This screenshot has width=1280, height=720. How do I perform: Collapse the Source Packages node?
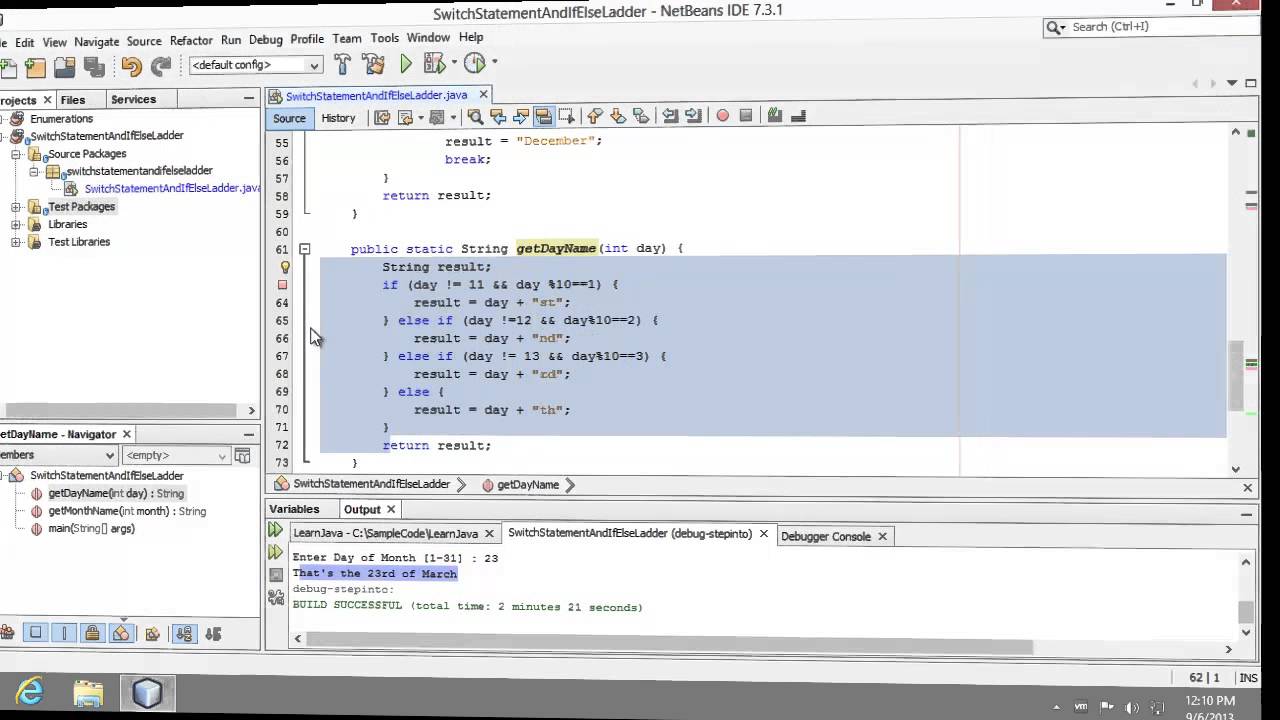click(x=16, y=154)
